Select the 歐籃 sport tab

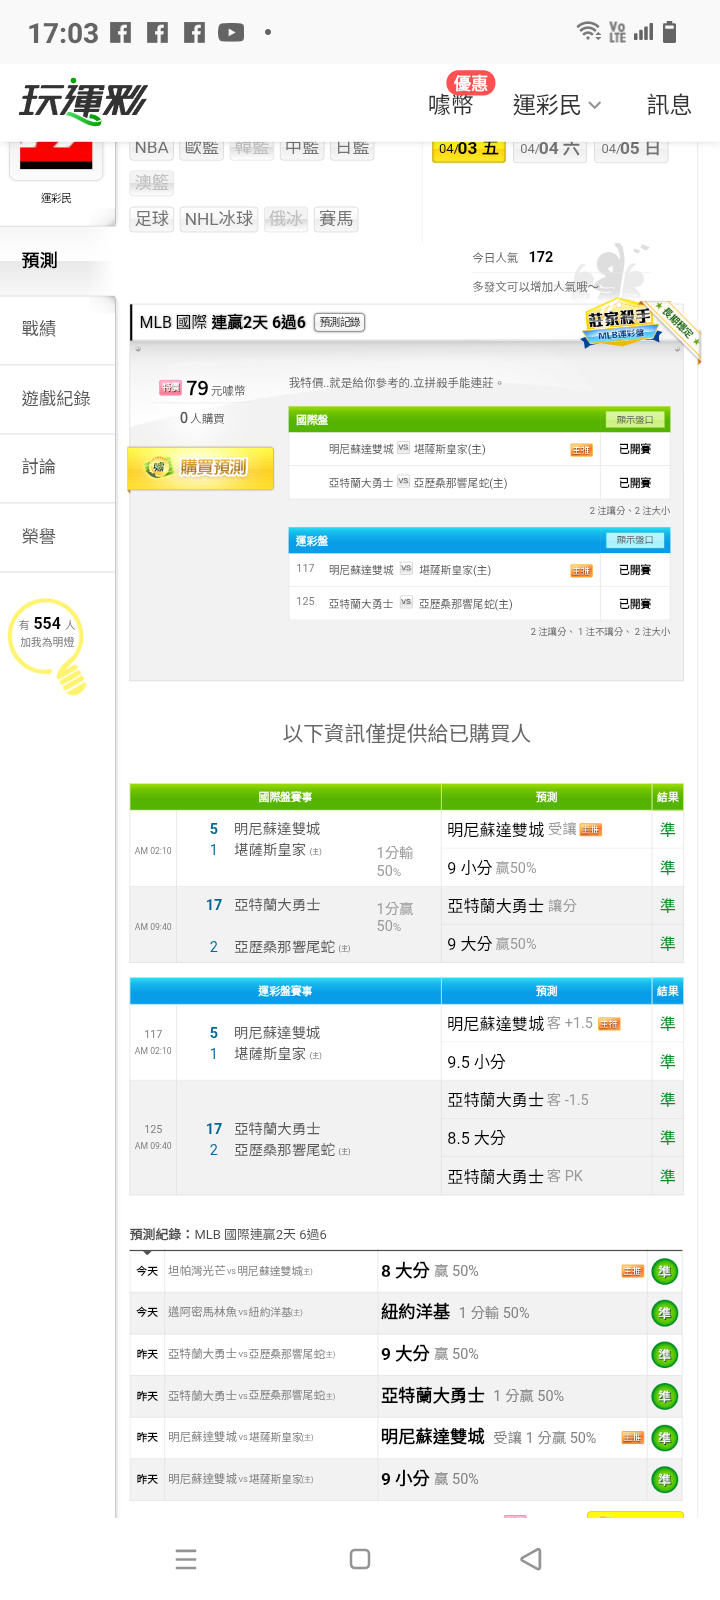pyautogui.click(x=202, y=148)
